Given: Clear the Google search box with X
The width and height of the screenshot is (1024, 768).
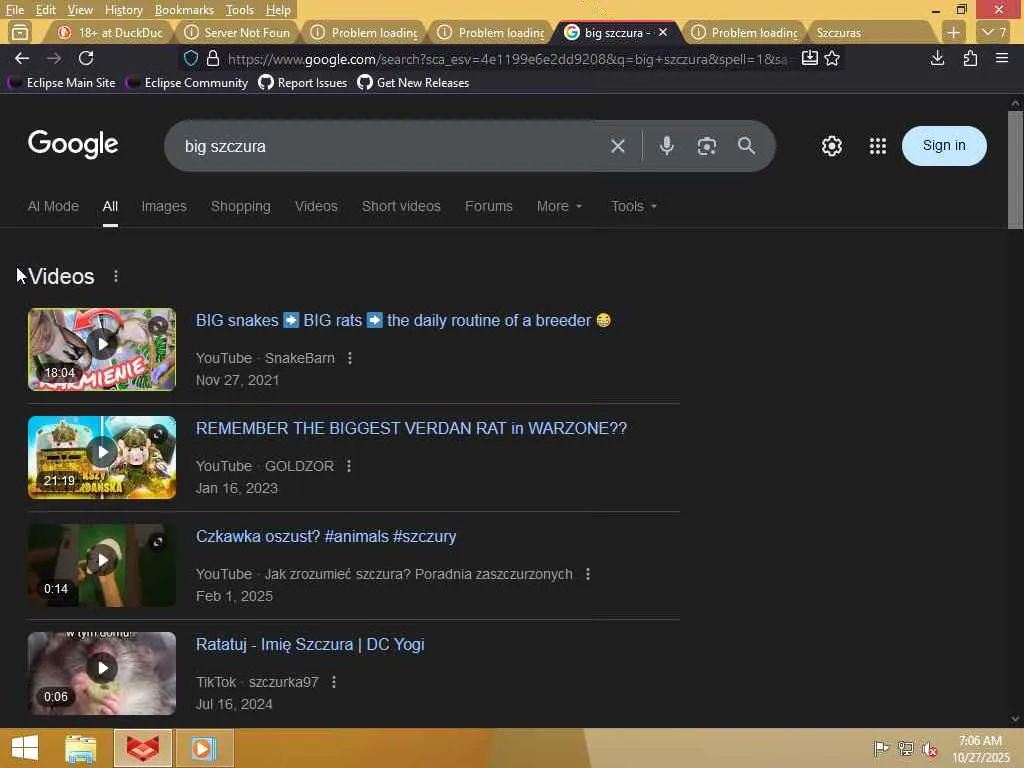Looking at the screenshot, I should 618,146.
